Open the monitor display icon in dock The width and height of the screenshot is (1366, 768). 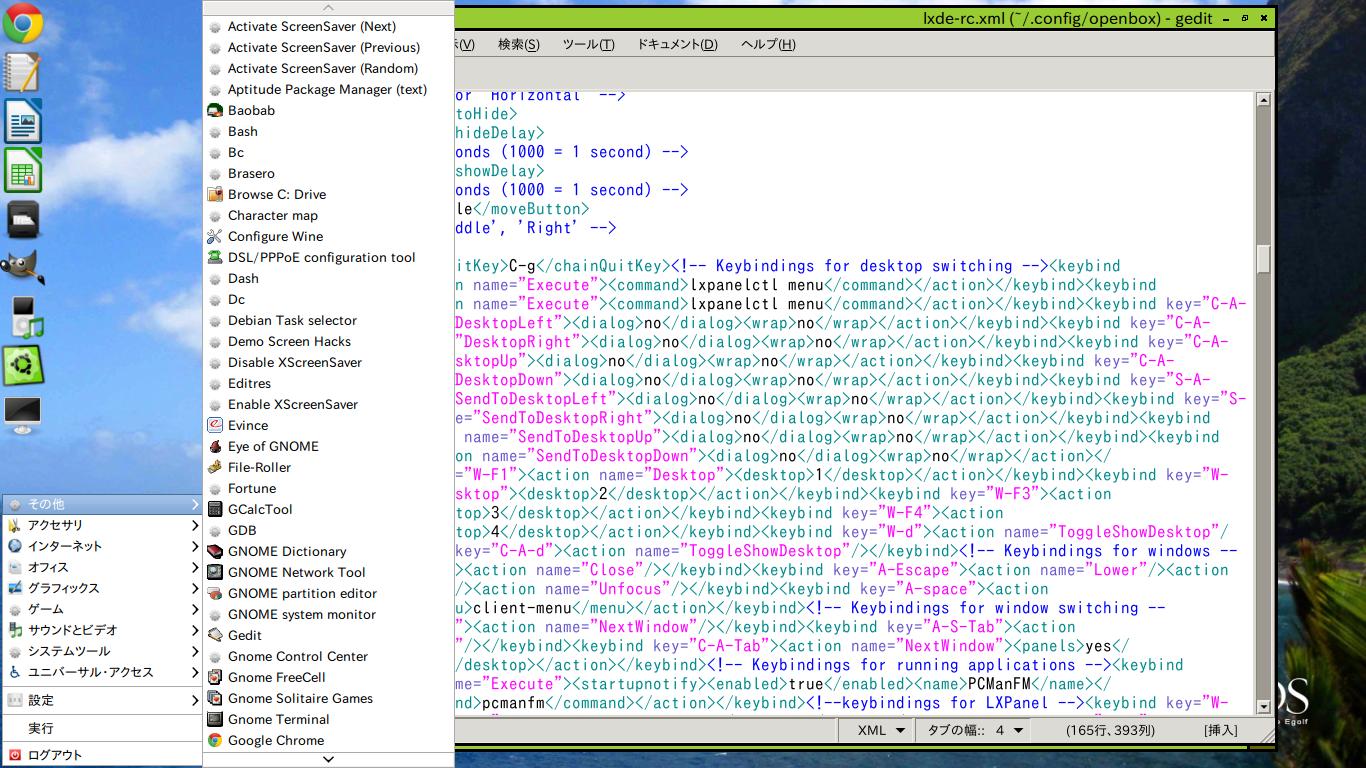[x=23, y=413]
